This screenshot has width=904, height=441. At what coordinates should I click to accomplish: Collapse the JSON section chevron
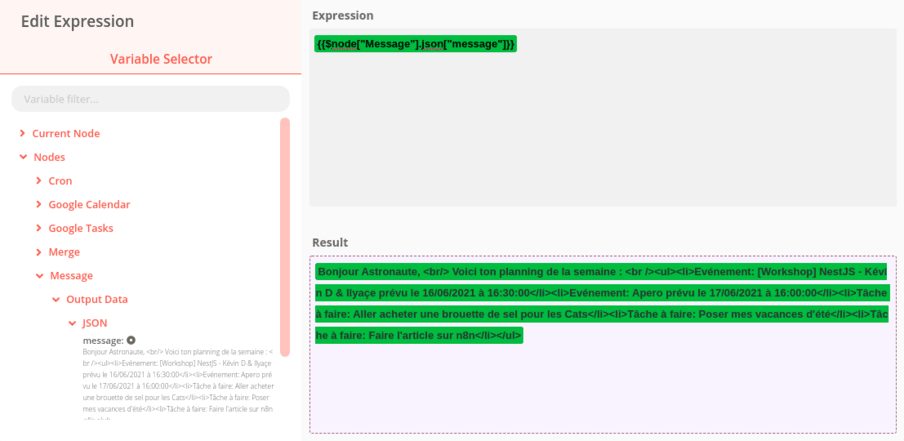point(71,323)
